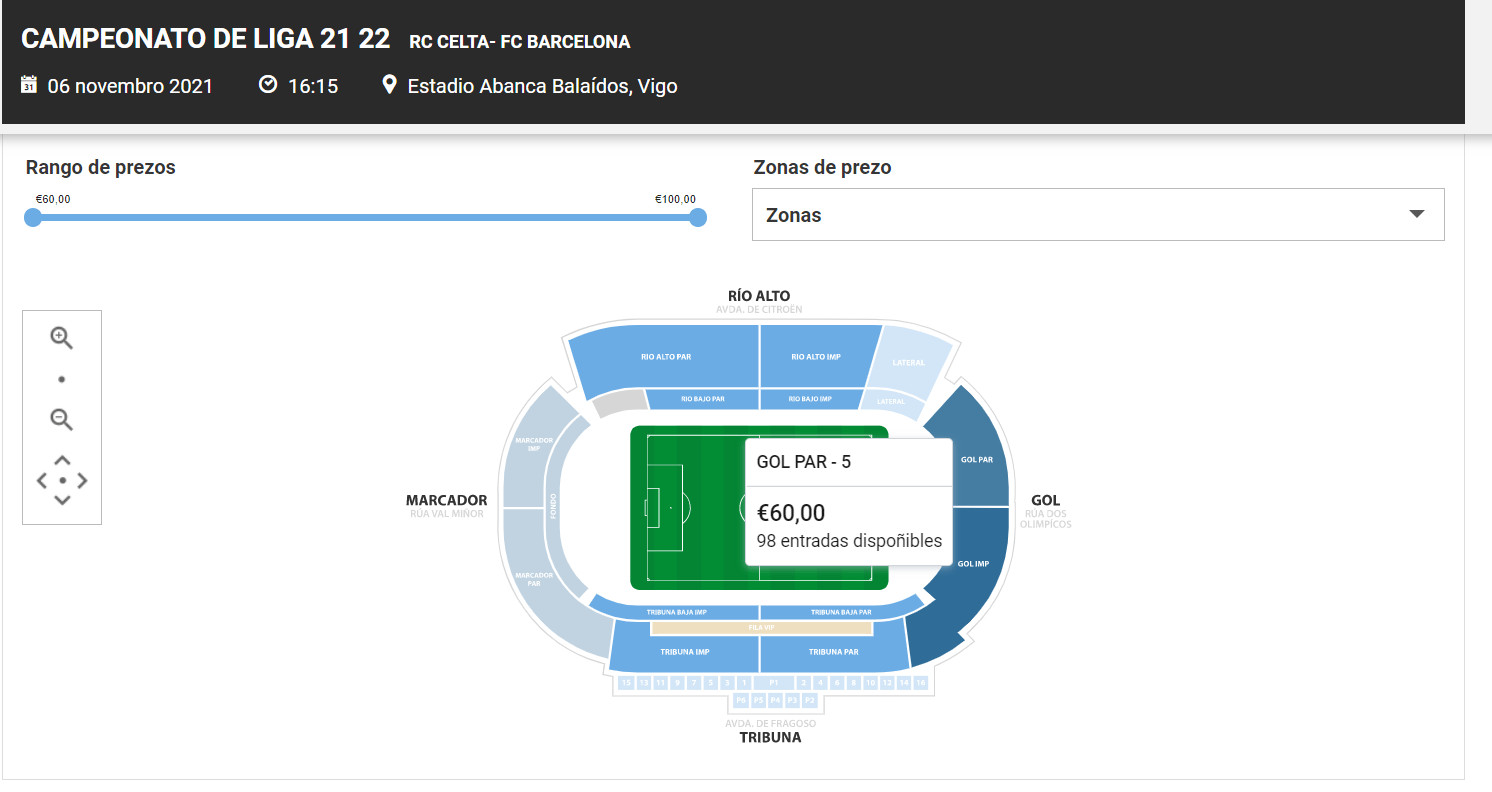The width and height of the screenshot is (1492, 792).
Task: Select the zoom-in magnifier on the stadium map
Action: click(61, 338)
